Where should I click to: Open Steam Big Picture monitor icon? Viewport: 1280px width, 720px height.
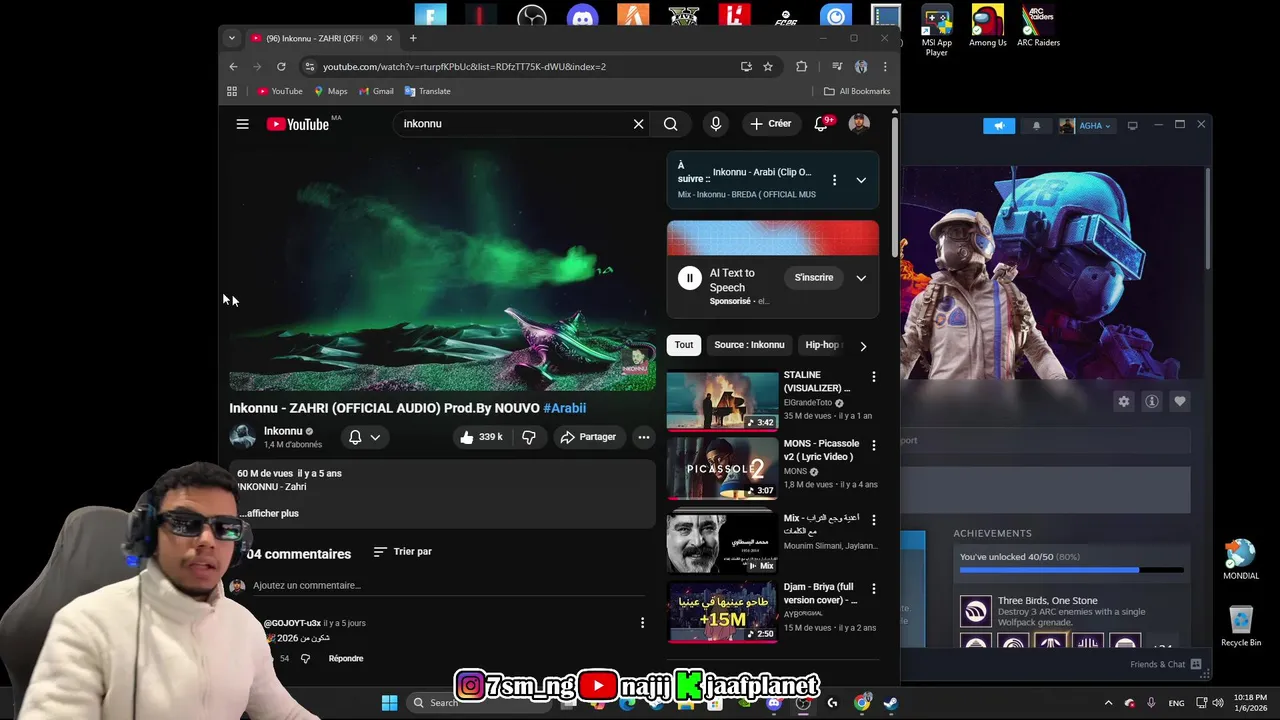1133,126
